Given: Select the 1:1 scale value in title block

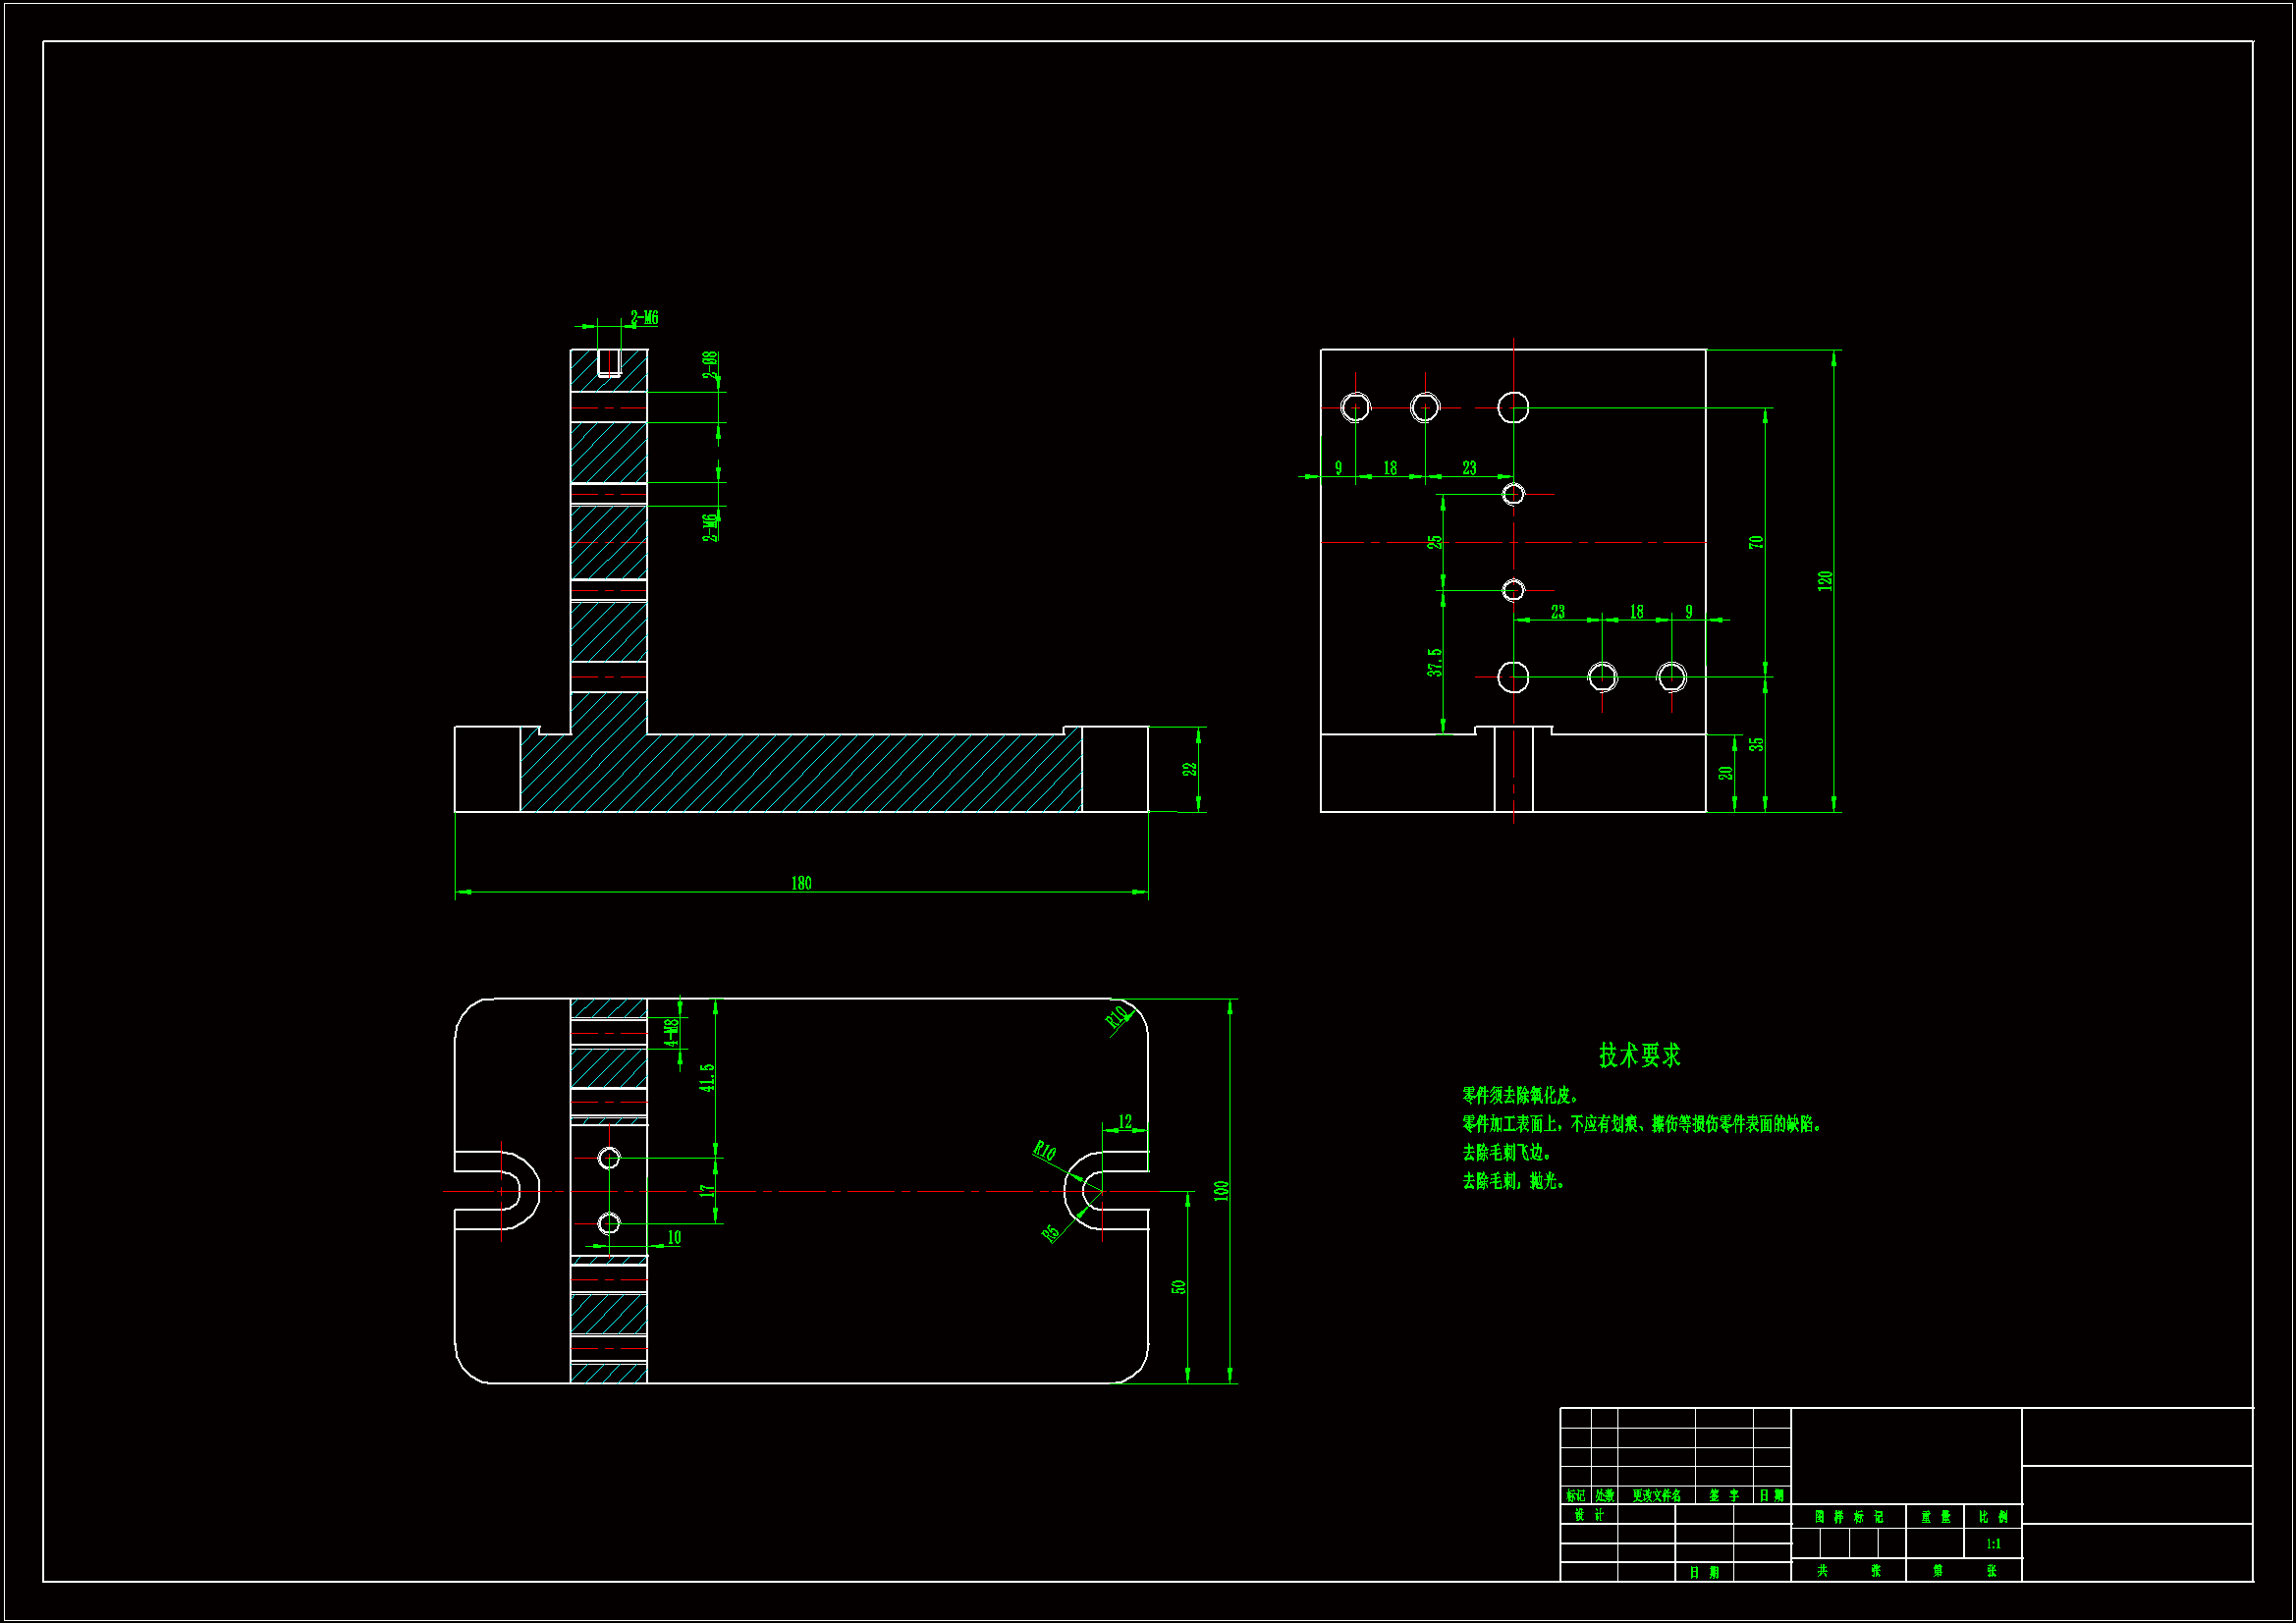Looking at the screenshot, I should point(1993,1544).
